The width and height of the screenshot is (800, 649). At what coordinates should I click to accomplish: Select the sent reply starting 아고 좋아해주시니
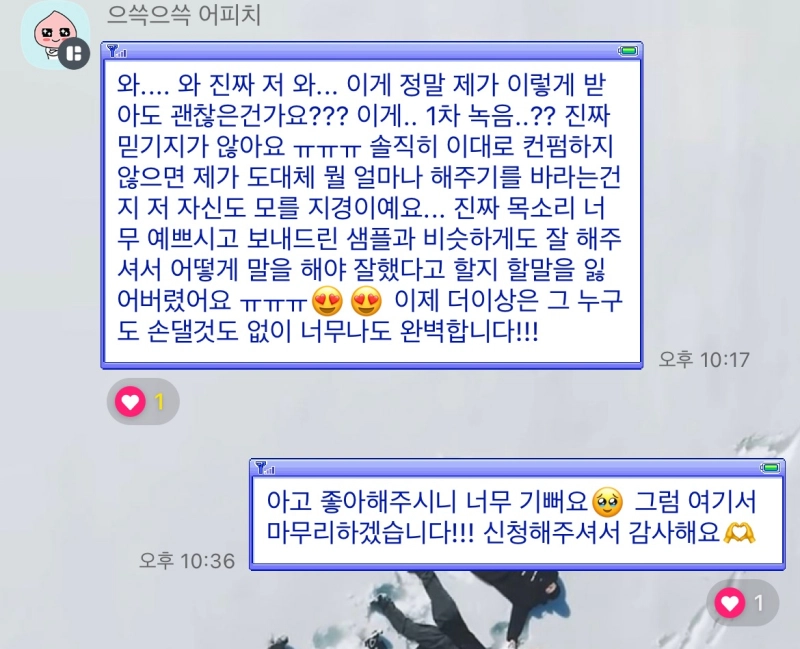click(517, 514)
